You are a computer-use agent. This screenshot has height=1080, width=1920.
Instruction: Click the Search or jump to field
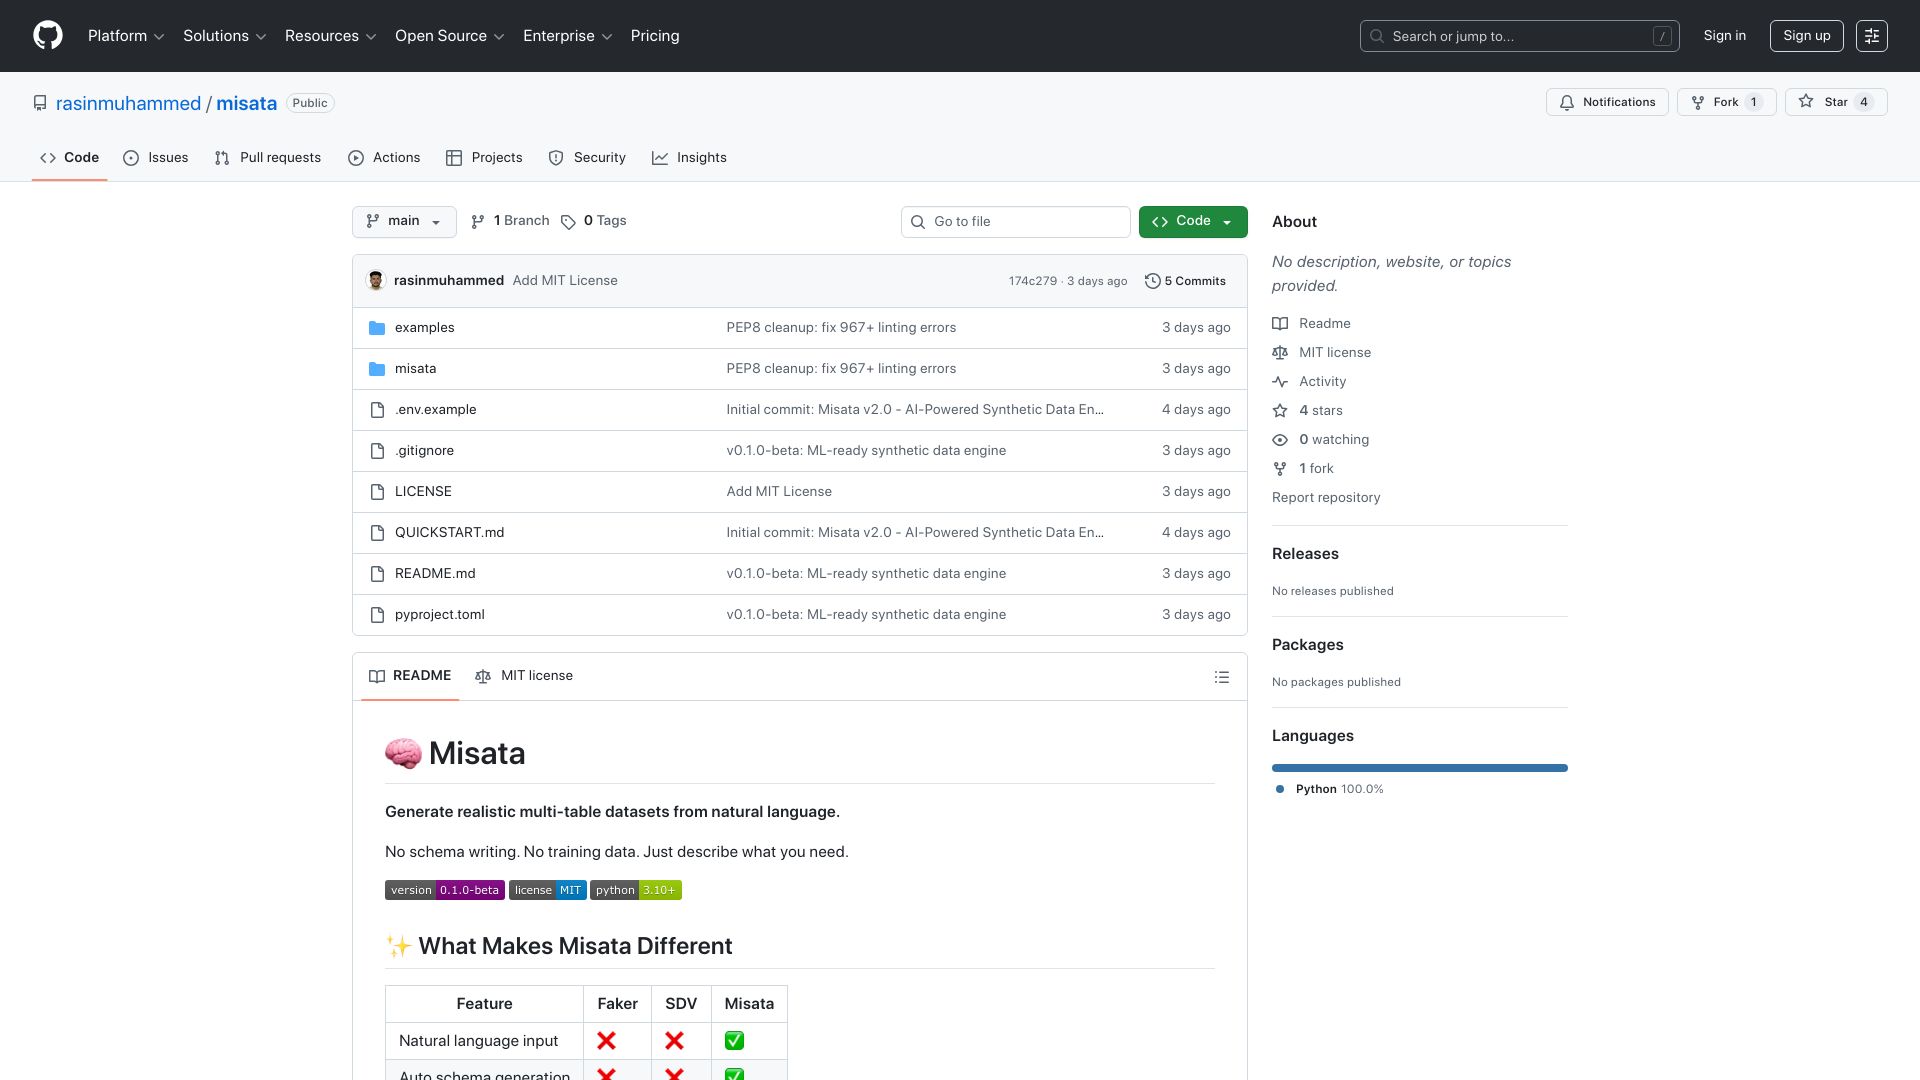pos(1519,36)
